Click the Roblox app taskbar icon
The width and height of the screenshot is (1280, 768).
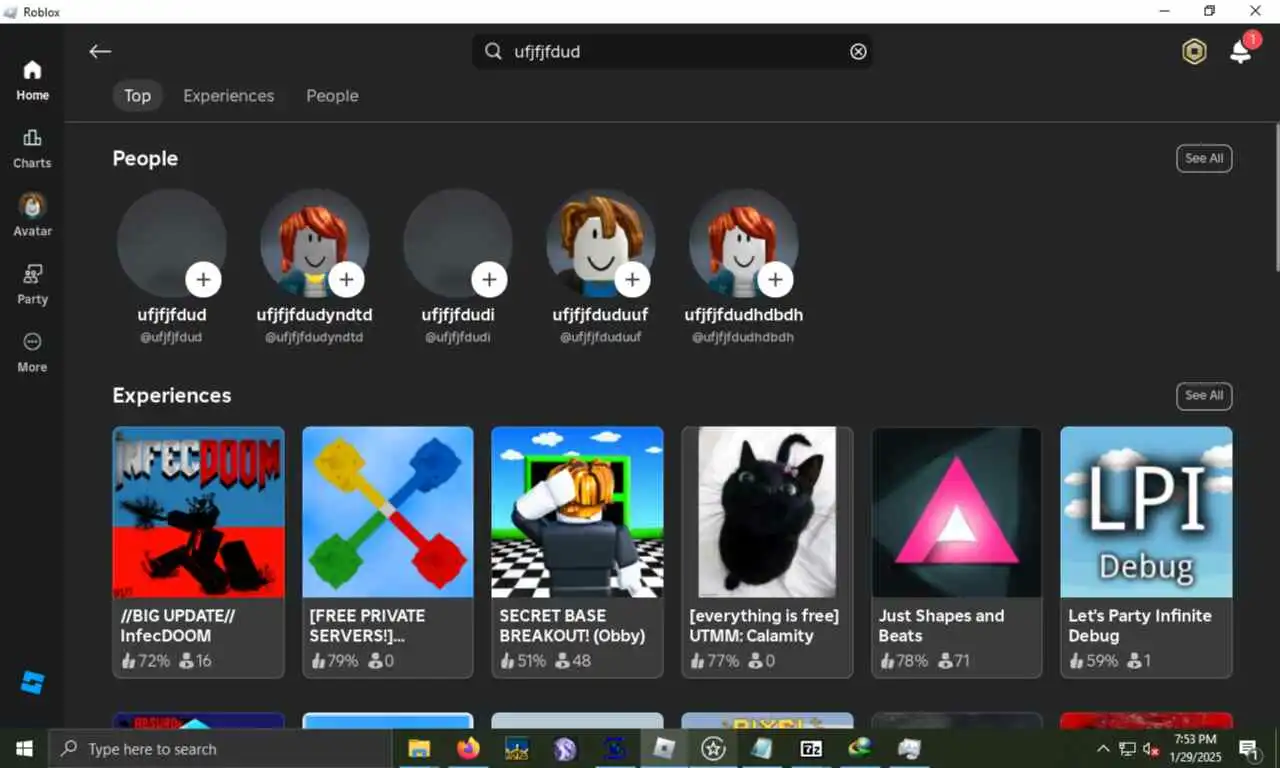click(x=664, y=749)
